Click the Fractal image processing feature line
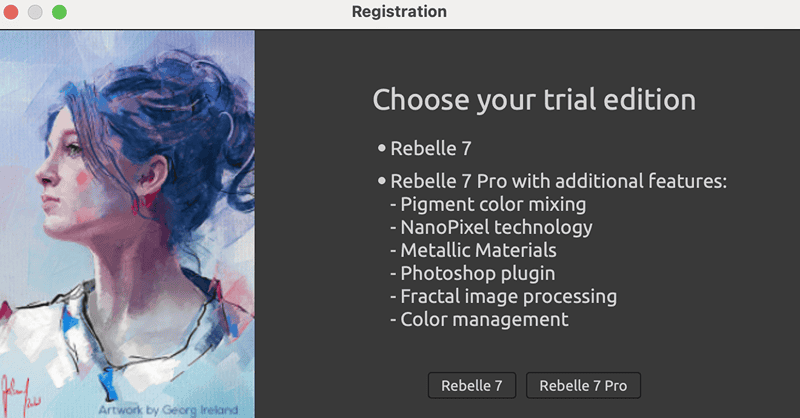Viewport: 800px width, 418px height. point(504,297)
